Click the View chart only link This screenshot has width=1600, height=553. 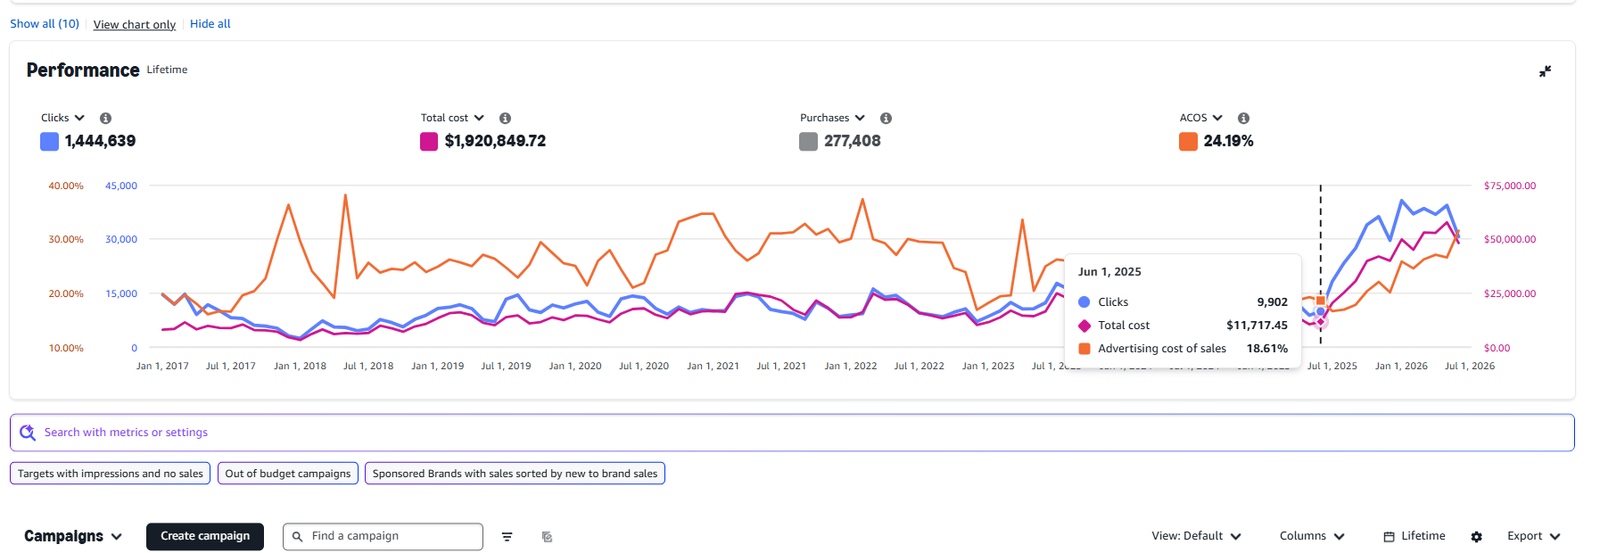point(134,24)
